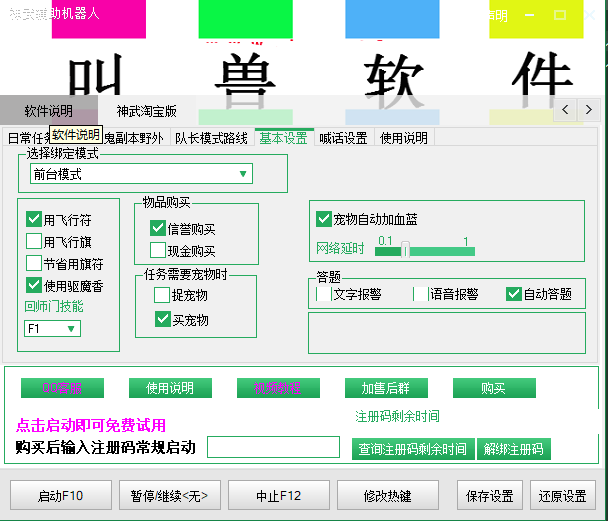Click the 点击启动即可免费试用 text
Screen dimensions: 608x521
(x=91, y=425)
